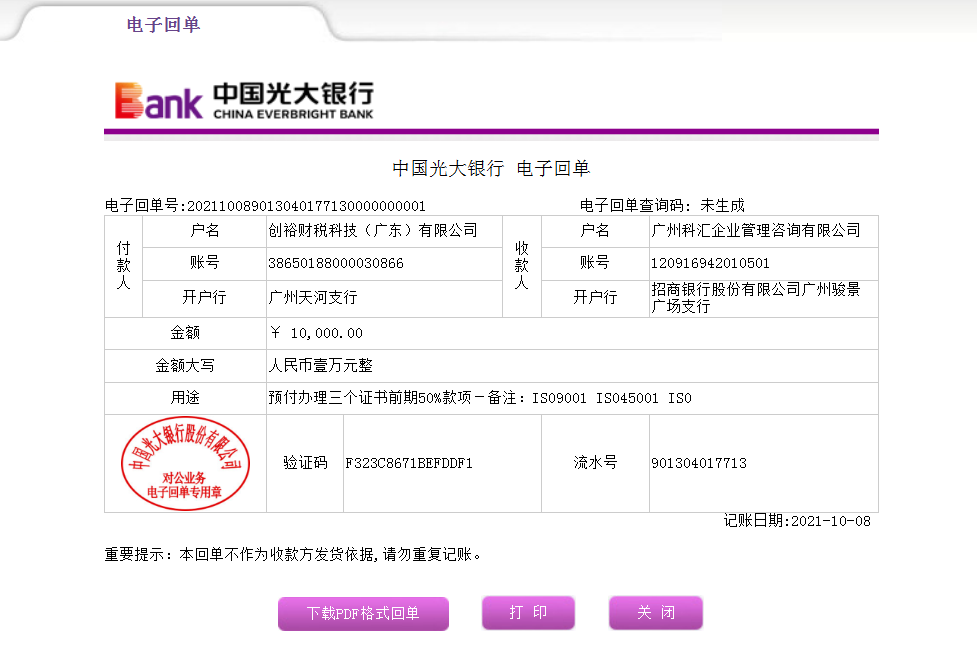
Task: Click the 中国光大银行 电子回单 title heading
Action: click(x=490, y=169)
